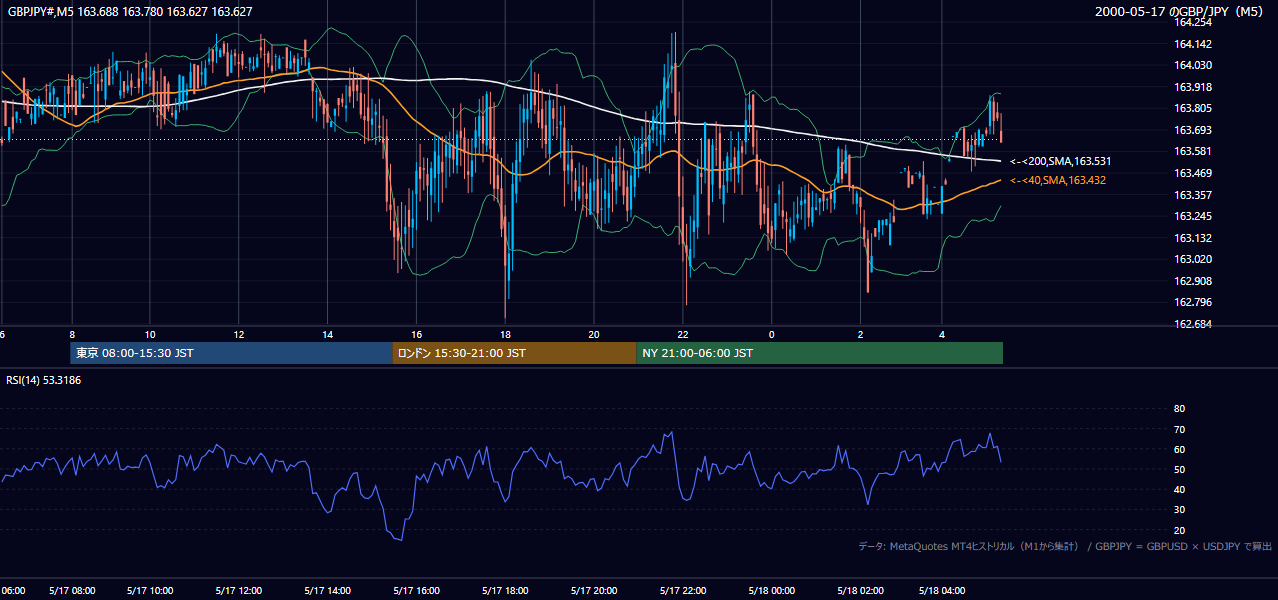Click price axis value 162.796
Screen dimensions: 1278x600
[1193, 302]
